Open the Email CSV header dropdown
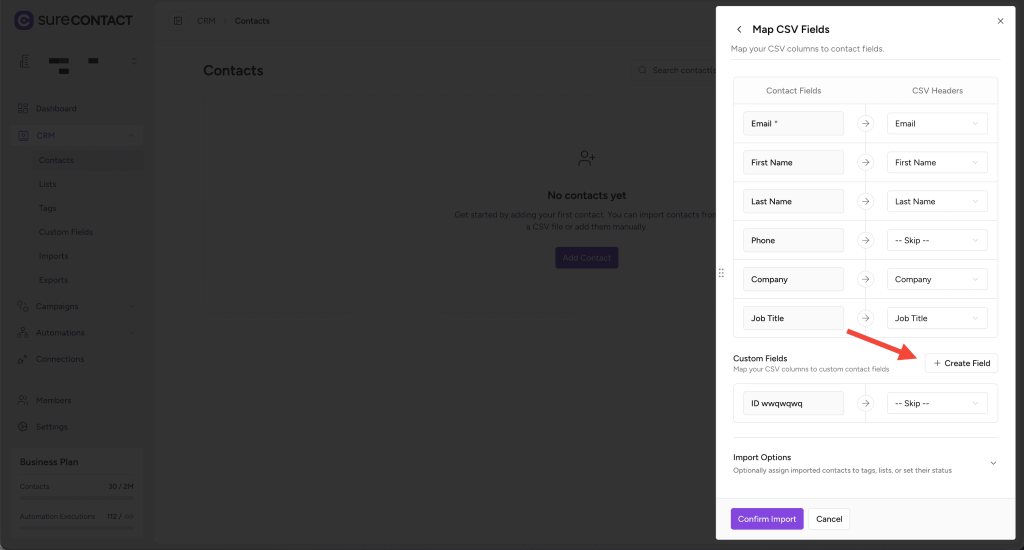Screen dimensions: 1024x550 [937, 124]
